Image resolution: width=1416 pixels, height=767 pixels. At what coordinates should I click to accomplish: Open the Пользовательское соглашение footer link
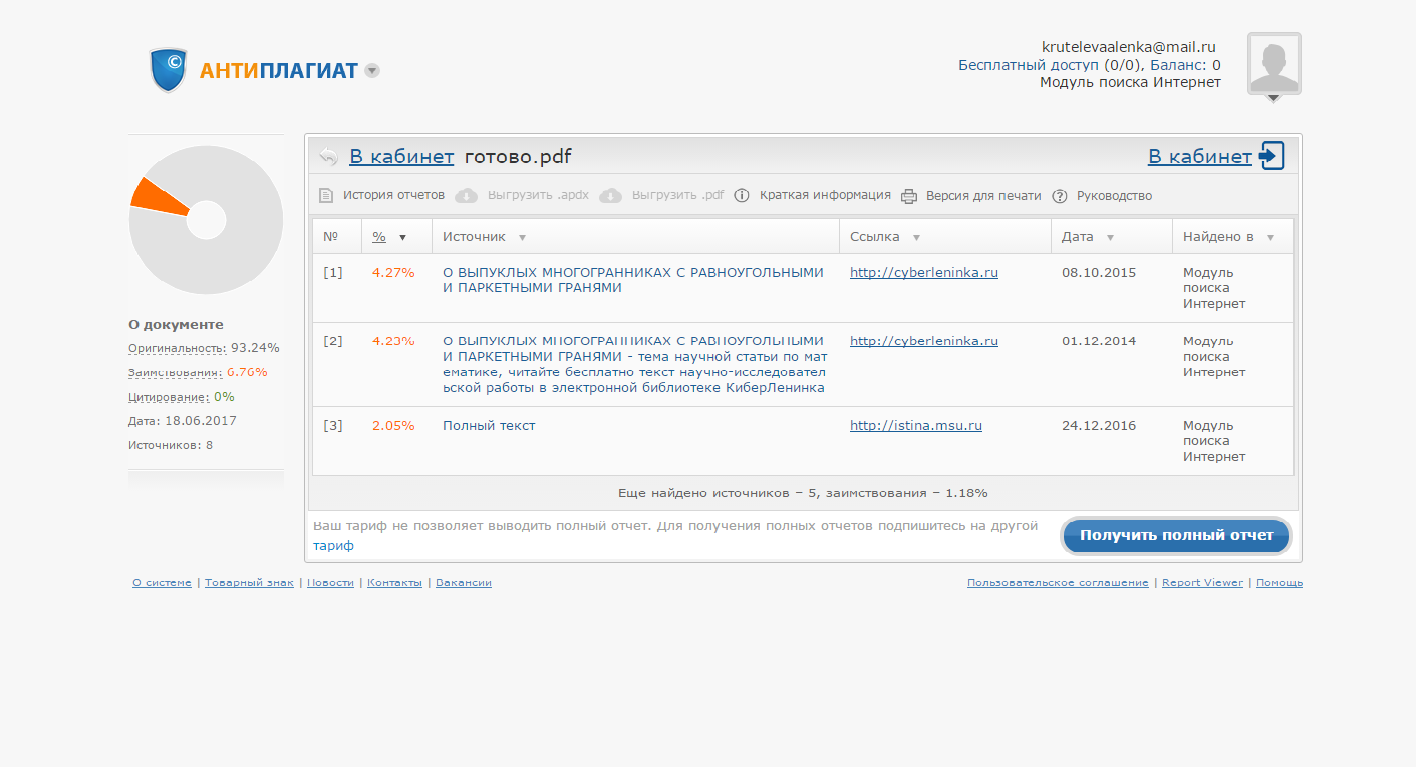point(1057,582)
